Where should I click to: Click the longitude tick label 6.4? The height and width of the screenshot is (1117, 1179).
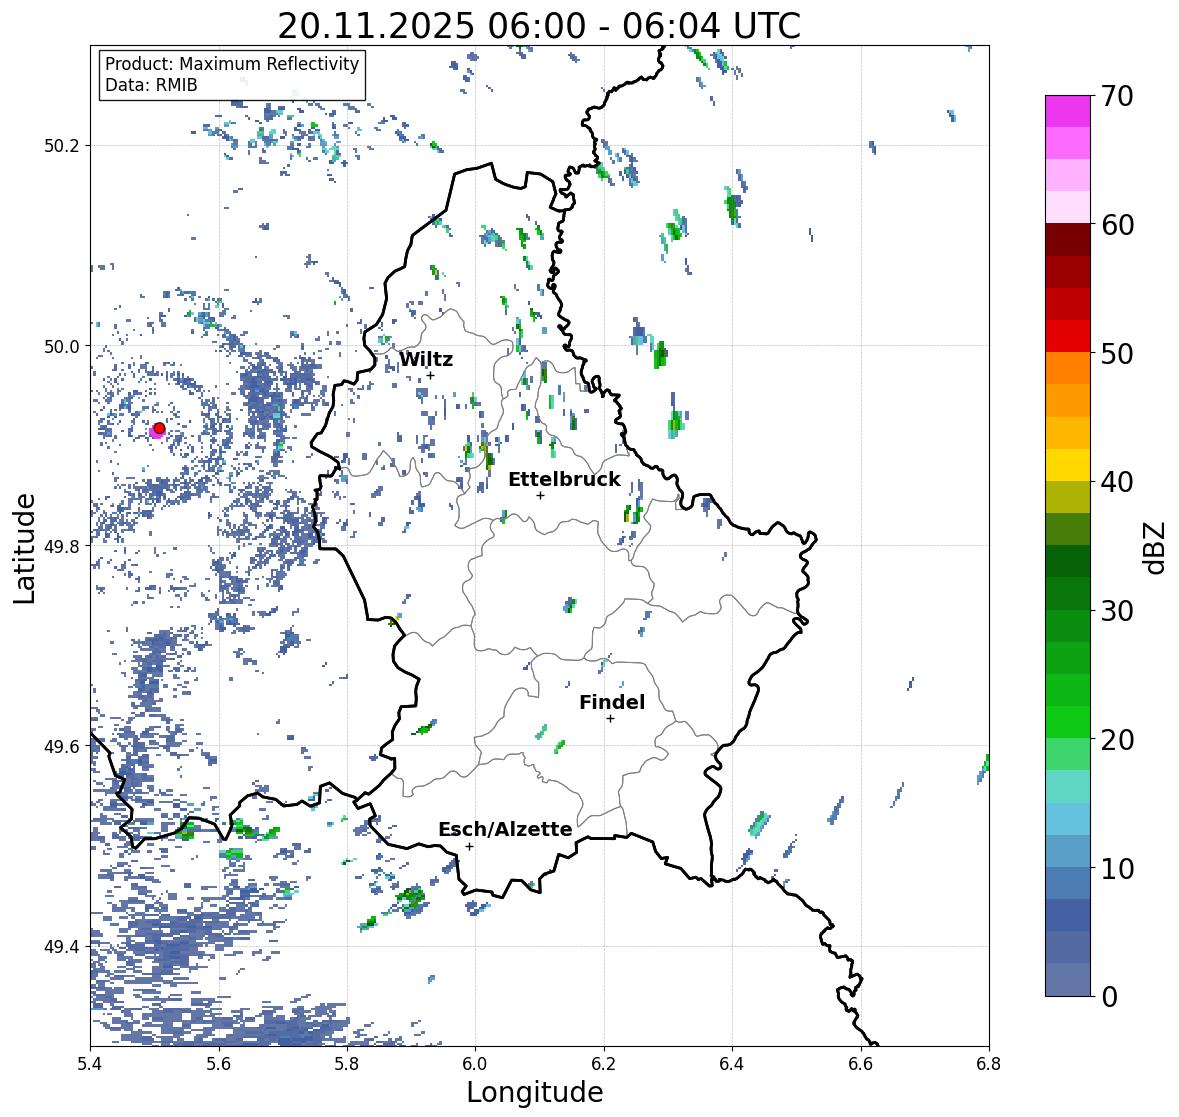[732, 1064]
